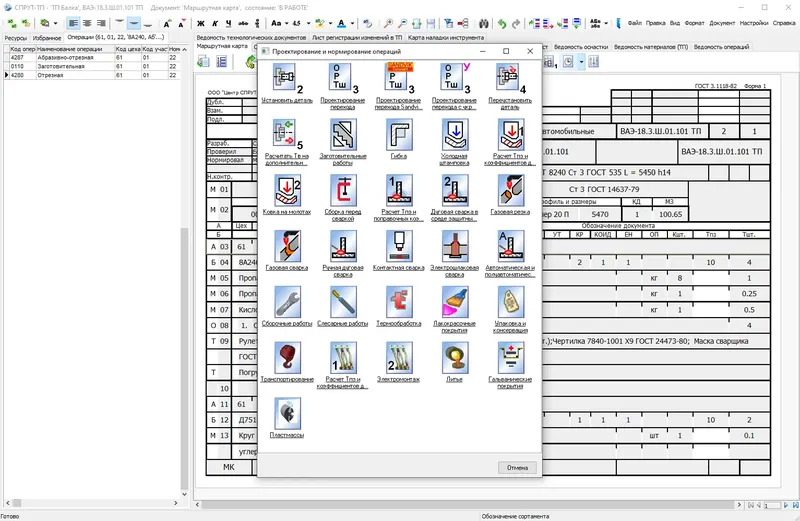Open the 'Формат' menu
800x521 pixels.
tap(694, 23)
